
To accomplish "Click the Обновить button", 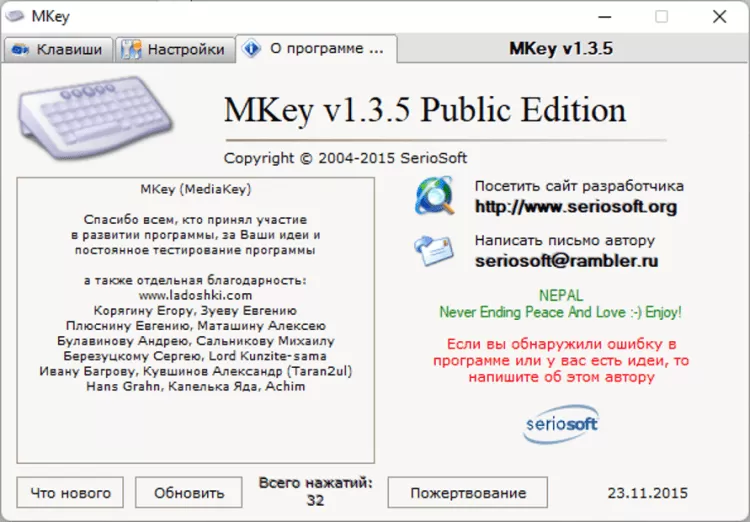I will (x=189, y=492).
